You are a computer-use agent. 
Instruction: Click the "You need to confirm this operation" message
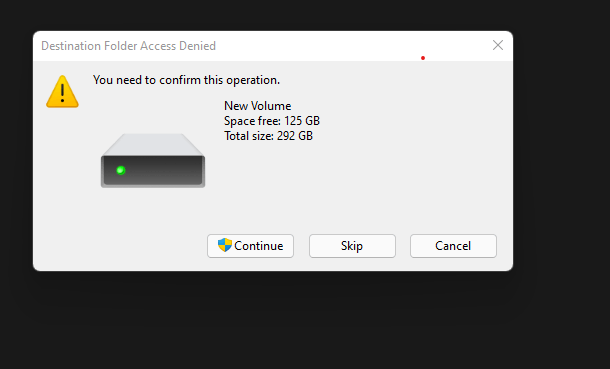tap(186, 80)
